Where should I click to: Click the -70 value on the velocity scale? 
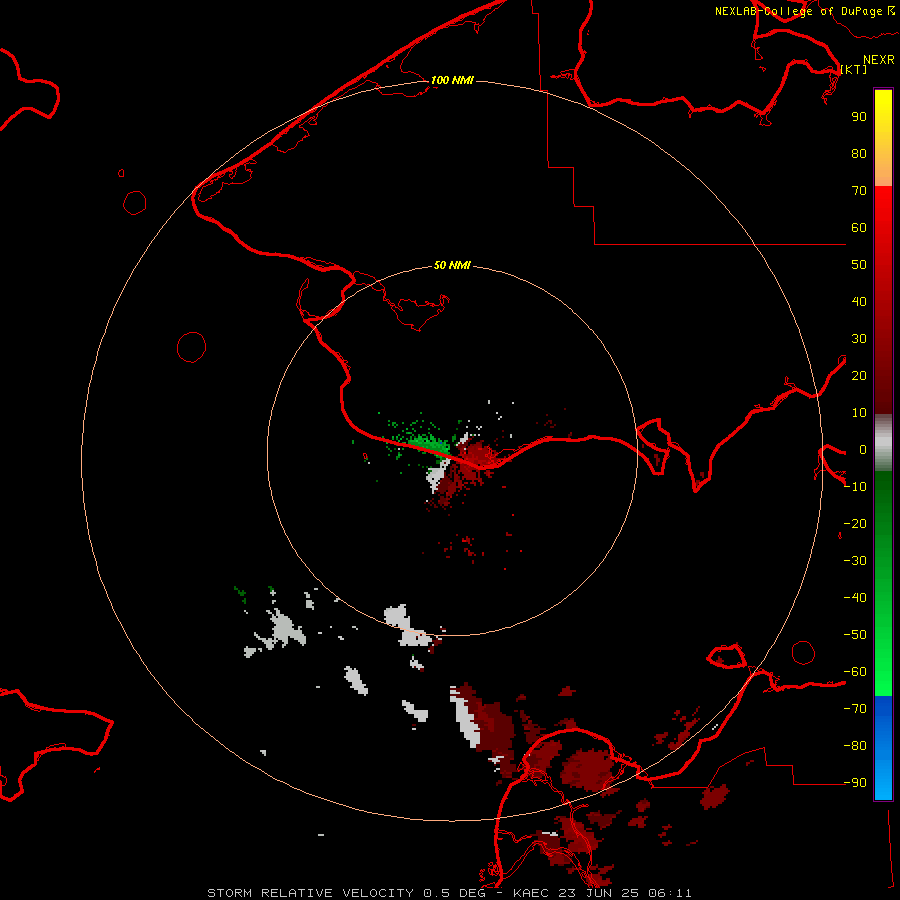click(855, 709)
